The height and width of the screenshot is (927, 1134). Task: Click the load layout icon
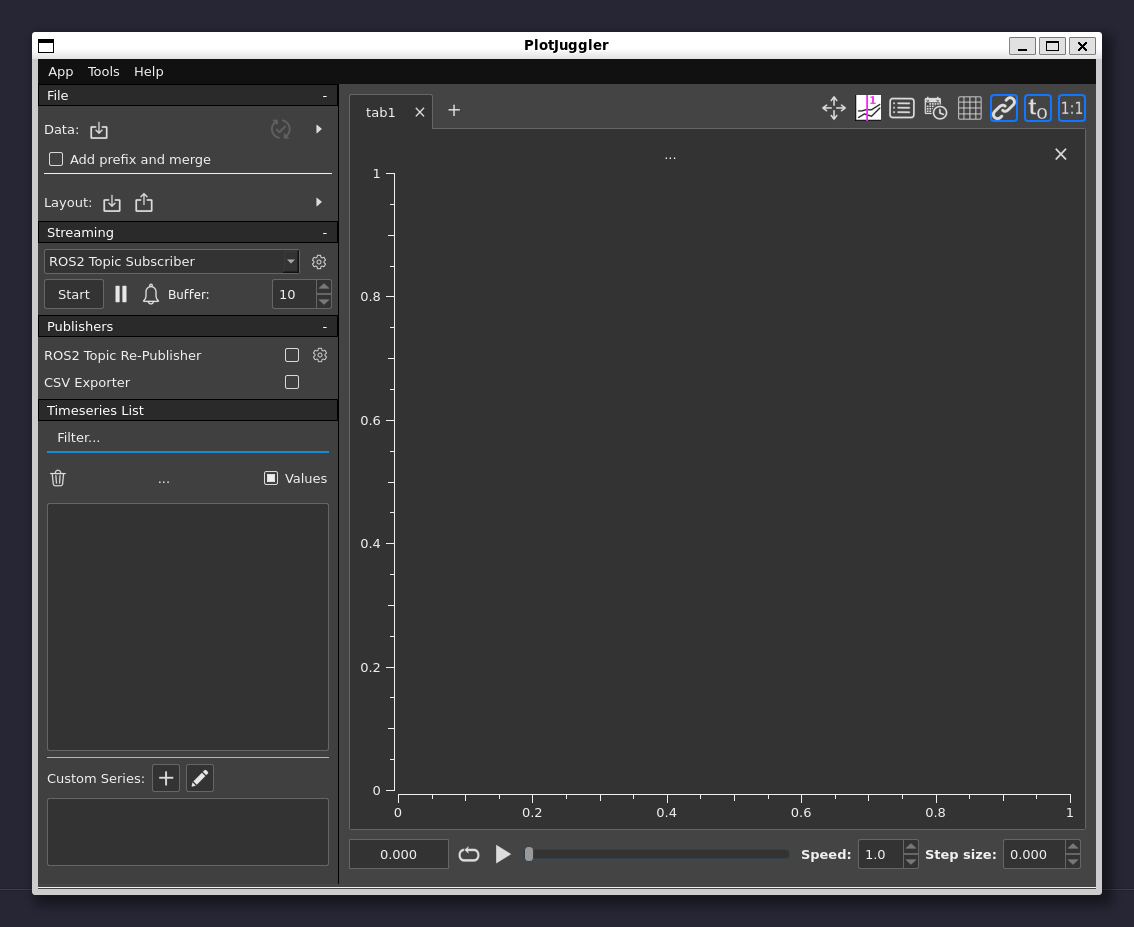coord(112,203)
